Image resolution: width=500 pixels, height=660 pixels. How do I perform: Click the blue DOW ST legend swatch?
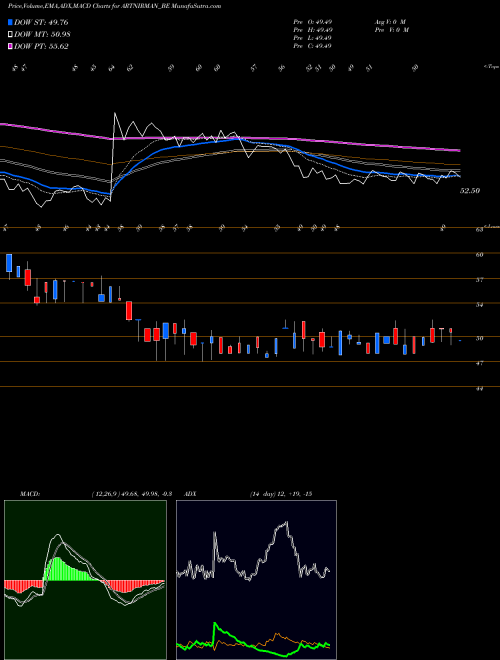click(x=10, y=22)
